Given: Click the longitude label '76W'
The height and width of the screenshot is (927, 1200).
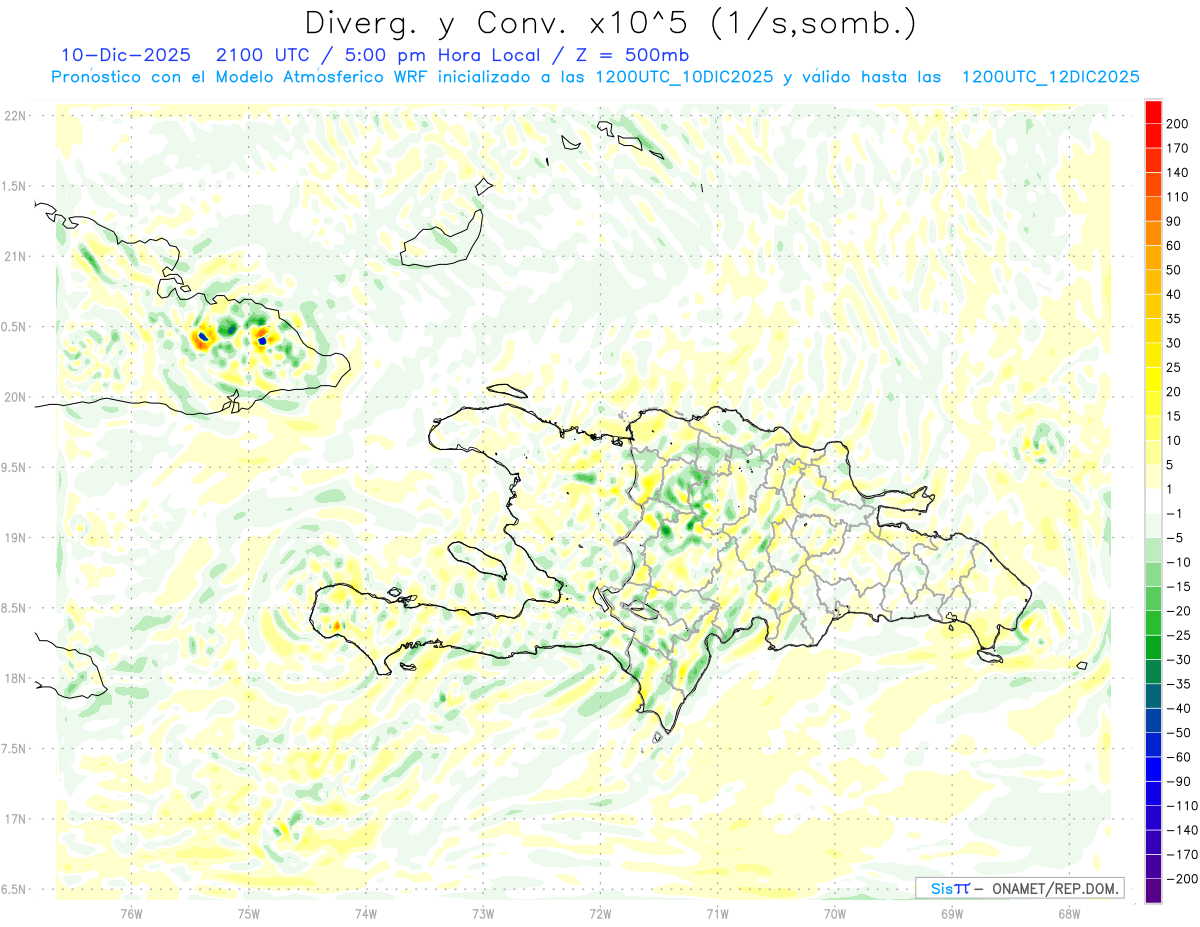Looking at the screenshot, I should click(x=132, y=913).
